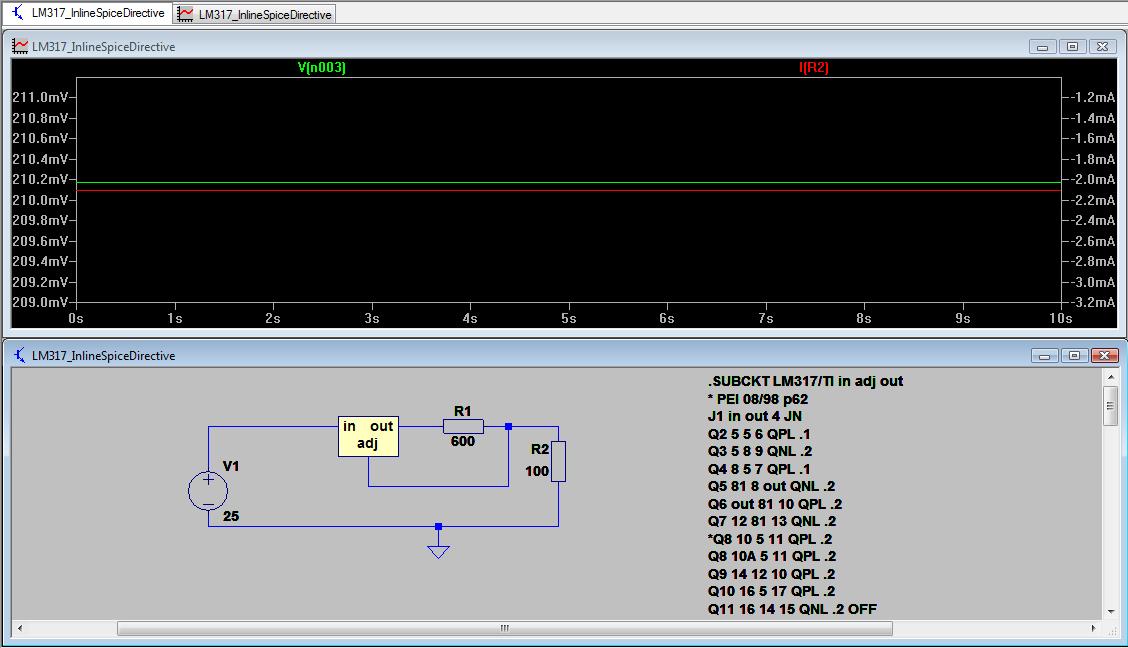Select the LM317 regulator block

(x=368, y=436)
